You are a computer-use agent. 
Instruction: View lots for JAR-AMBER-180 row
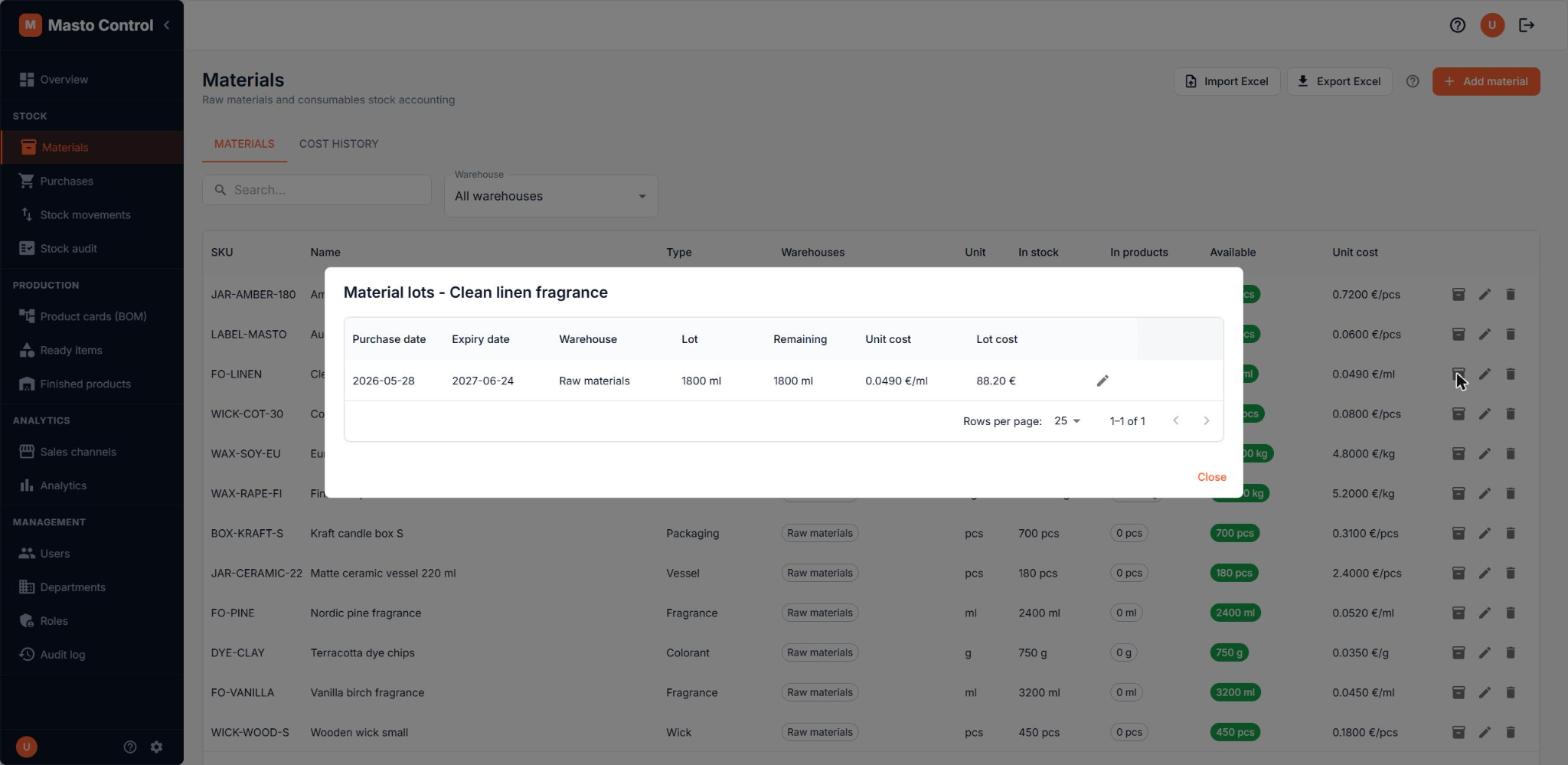1458,294
